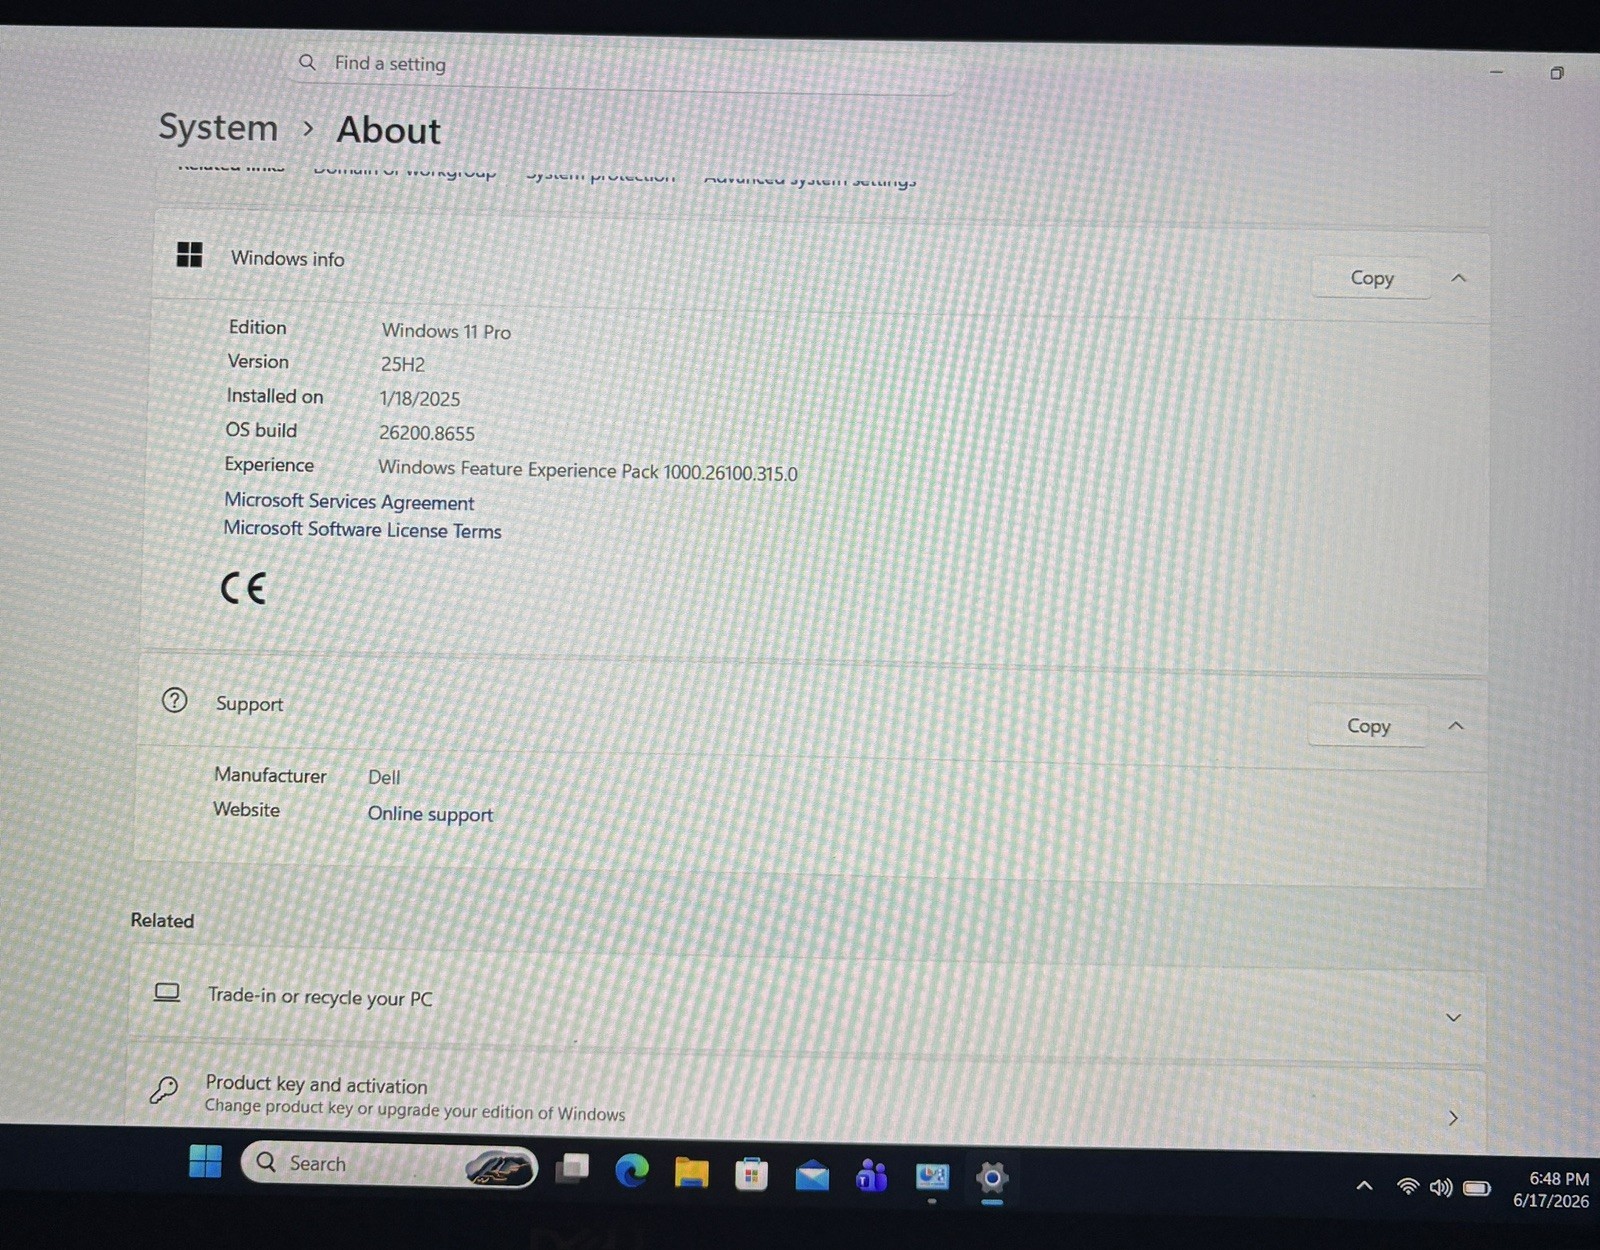This screenshot has height=1250, width=1600.
Task: Open Wi-Fi network status icon
Action: [x=1408, y=1187]
